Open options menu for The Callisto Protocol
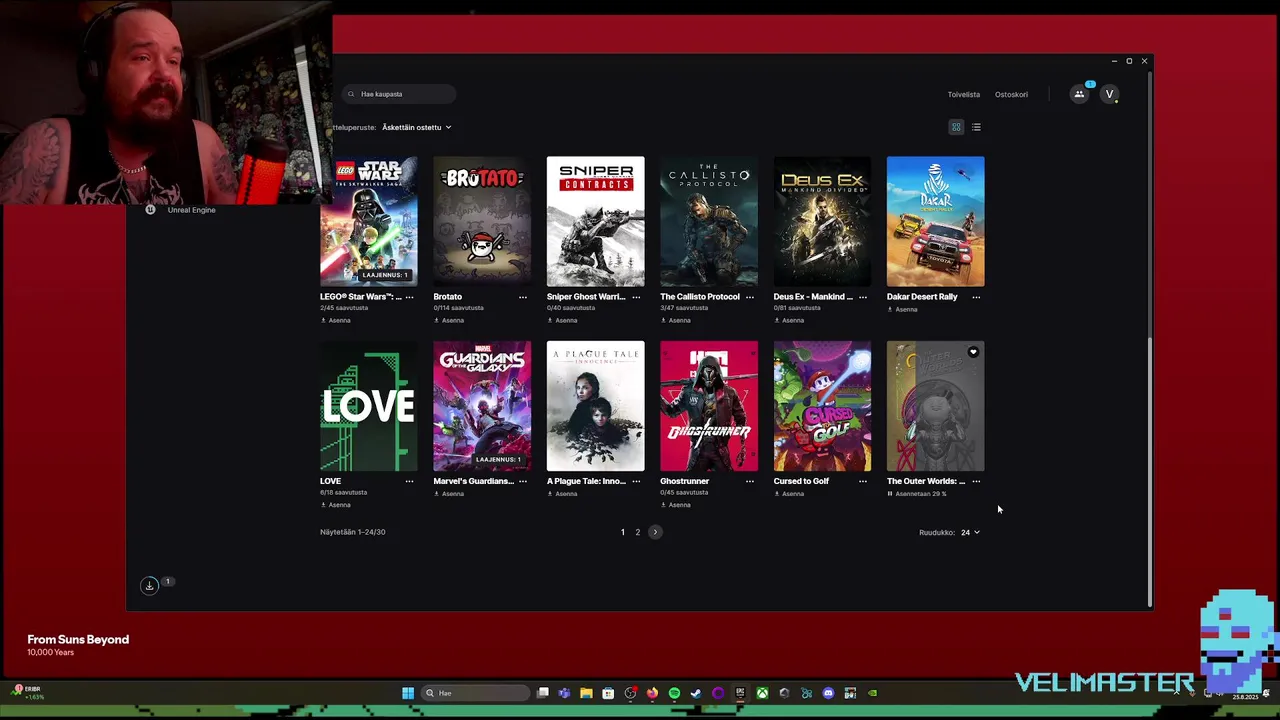Image resolution: width=1280 pixels, height=720 pixels. (x=749, y=297)
